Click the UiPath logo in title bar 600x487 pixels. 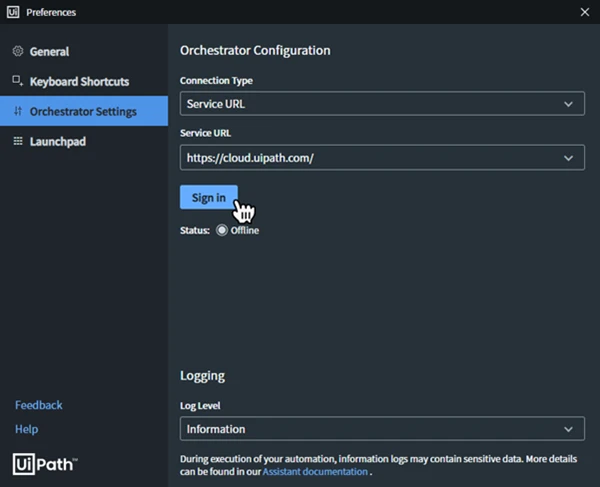point(13,12)
